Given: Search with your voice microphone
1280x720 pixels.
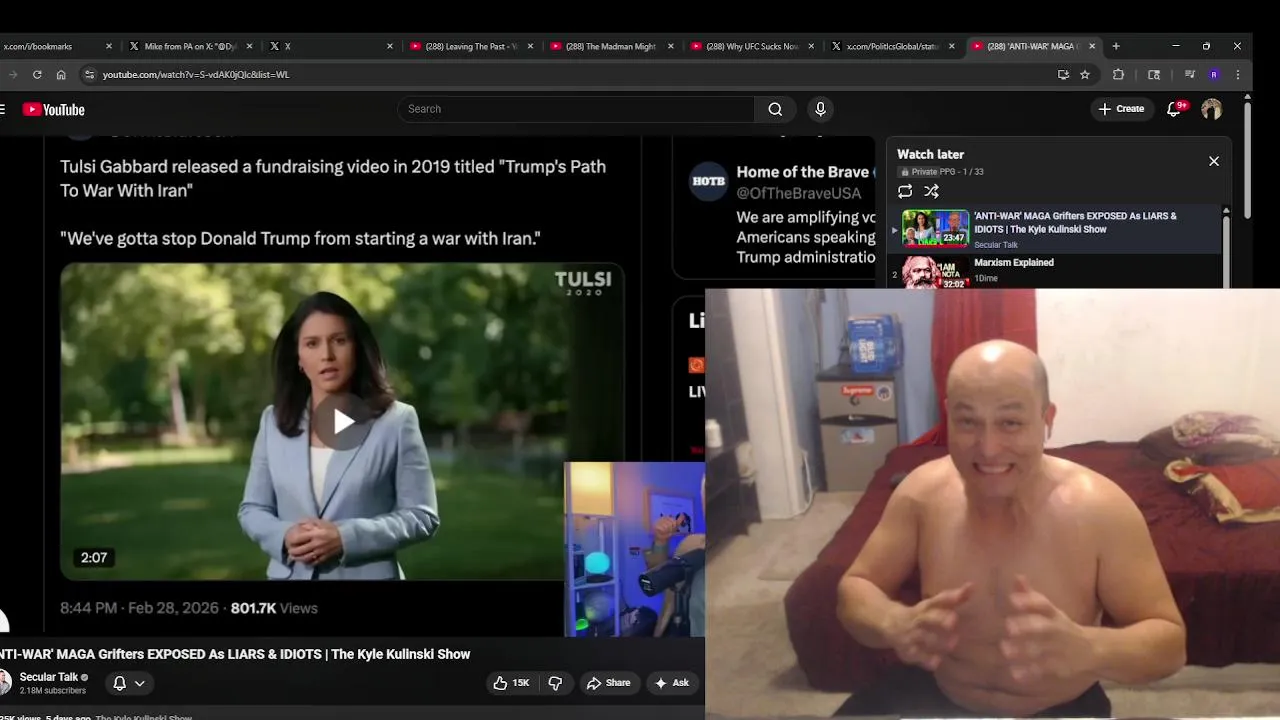Looking at the screenshot, I should [x=820, y=109].
